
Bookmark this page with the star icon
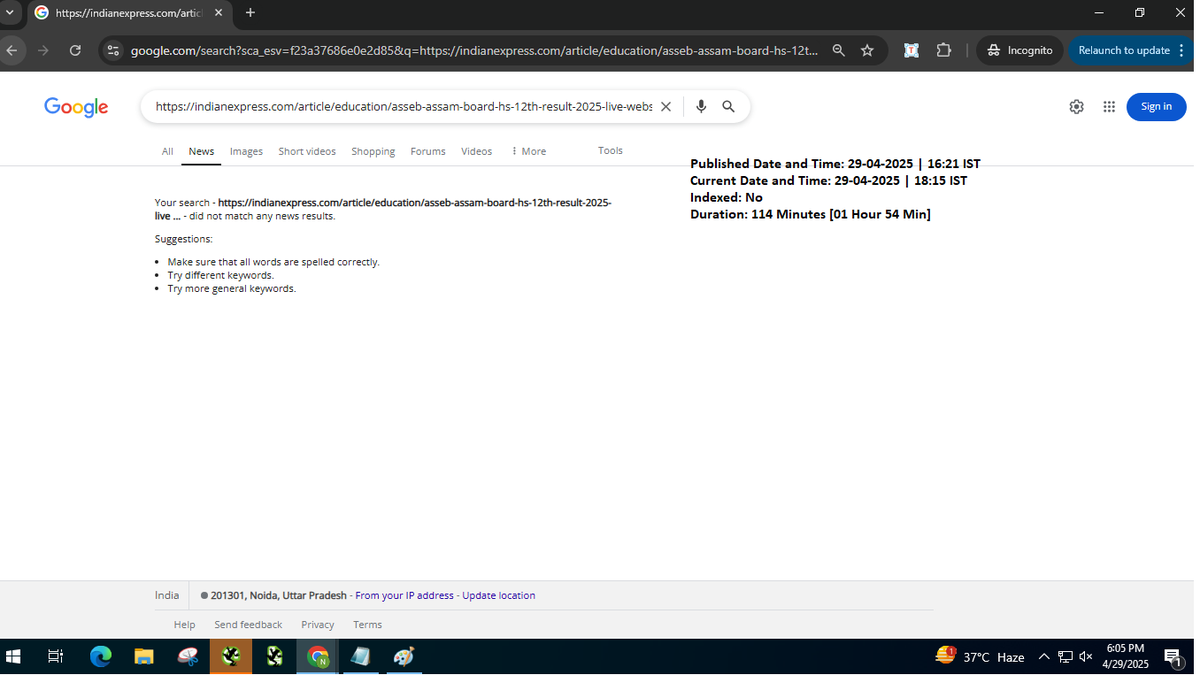[x=867, y=50]
